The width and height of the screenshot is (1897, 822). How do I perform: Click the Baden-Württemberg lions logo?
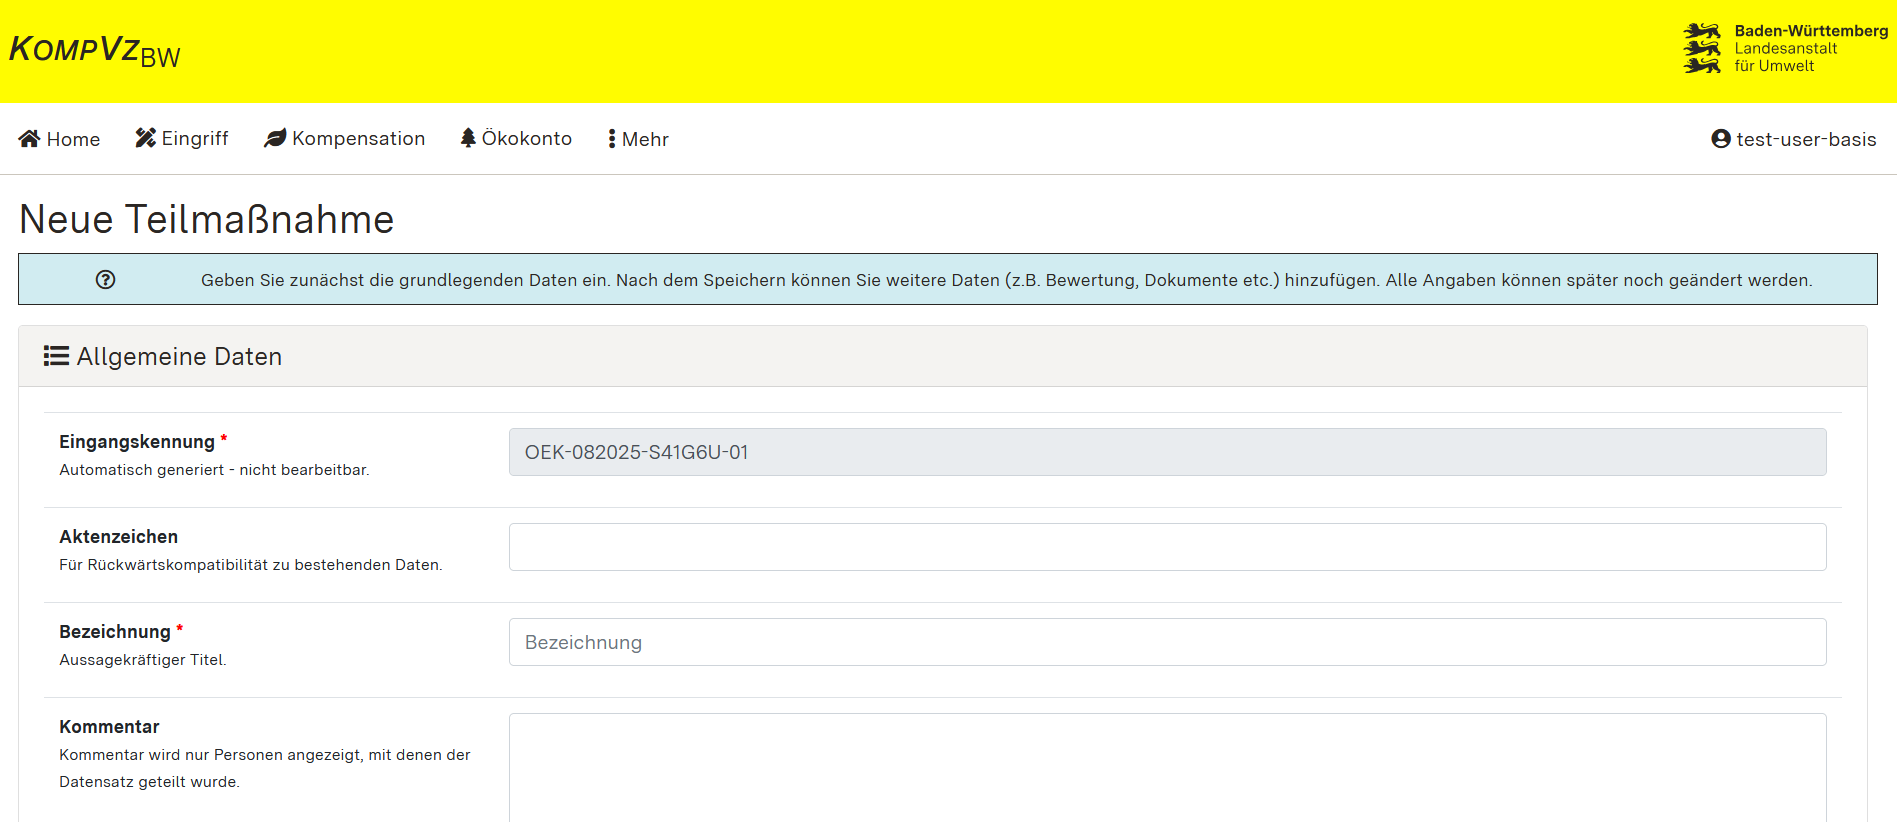tap(1702, 49)
